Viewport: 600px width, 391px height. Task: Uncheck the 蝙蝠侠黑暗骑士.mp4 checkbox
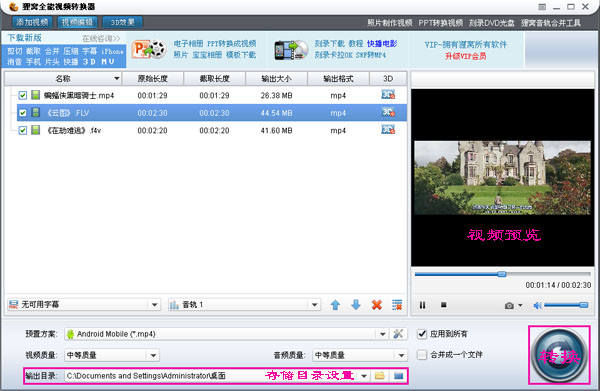[23, 95]
